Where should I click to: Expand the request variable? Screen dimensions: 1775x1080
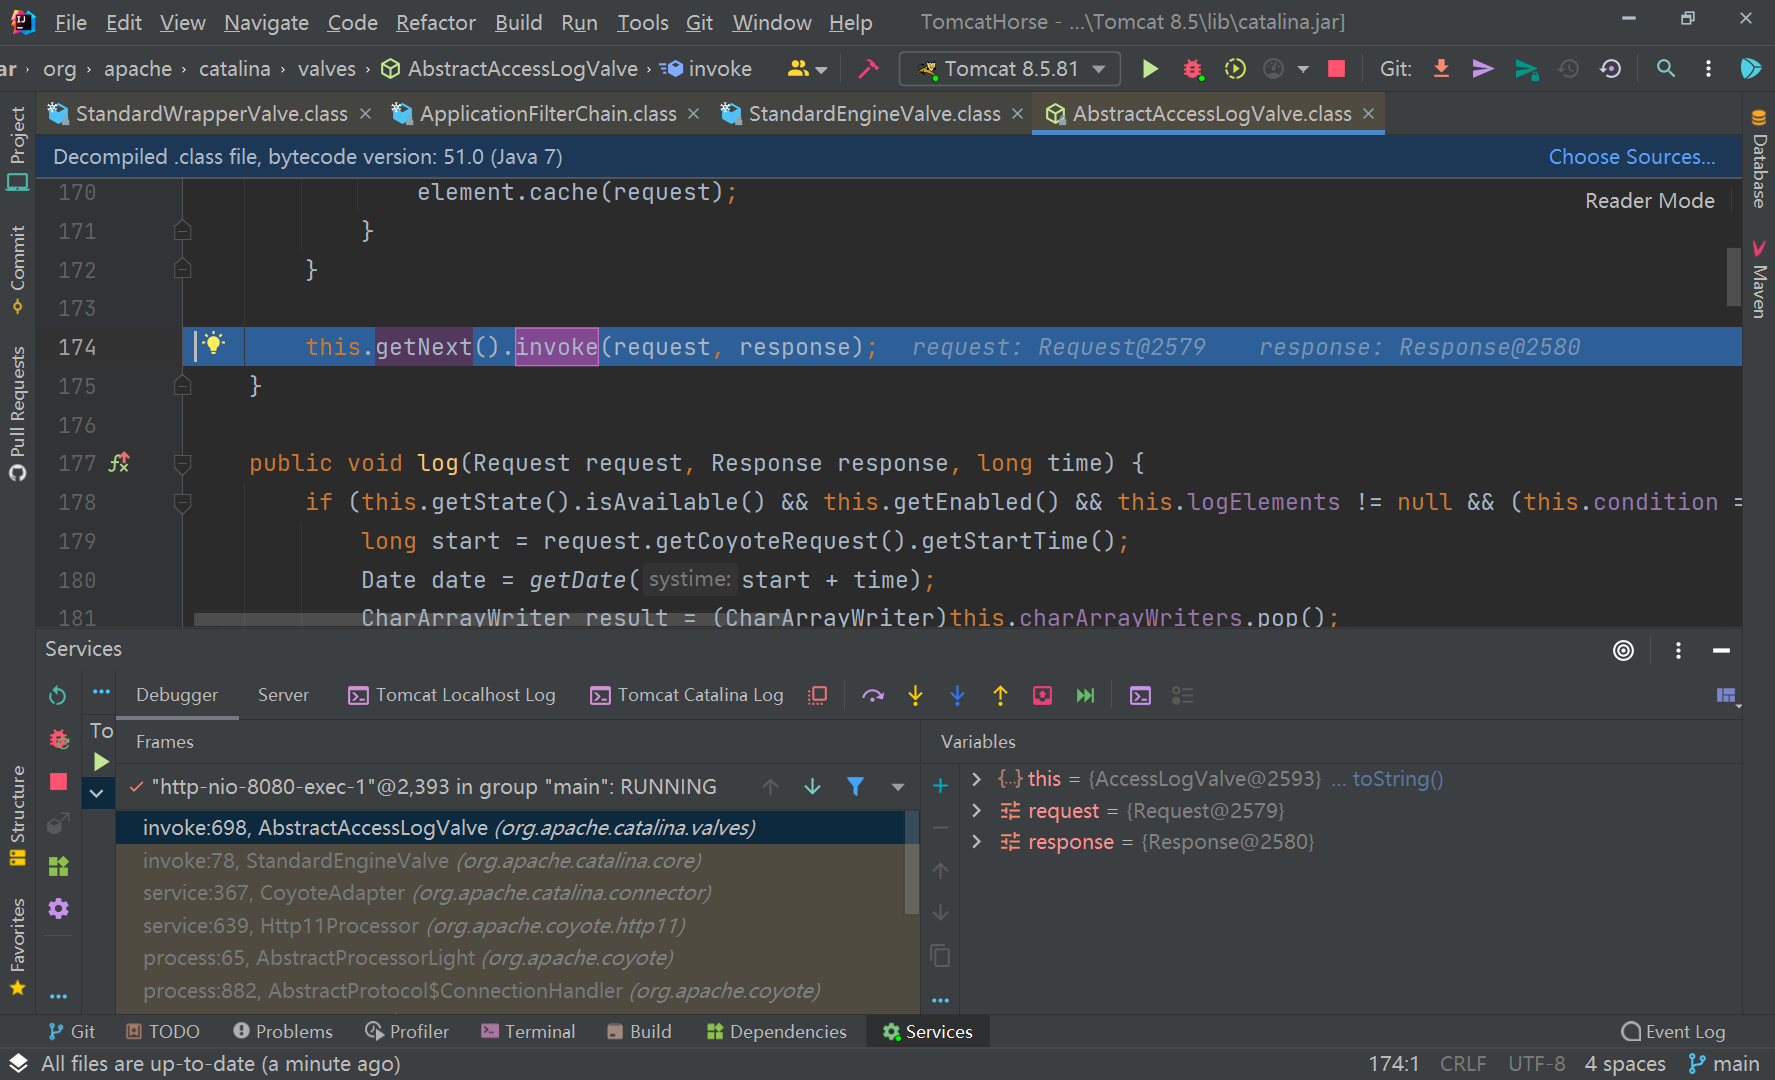(976, 810)
